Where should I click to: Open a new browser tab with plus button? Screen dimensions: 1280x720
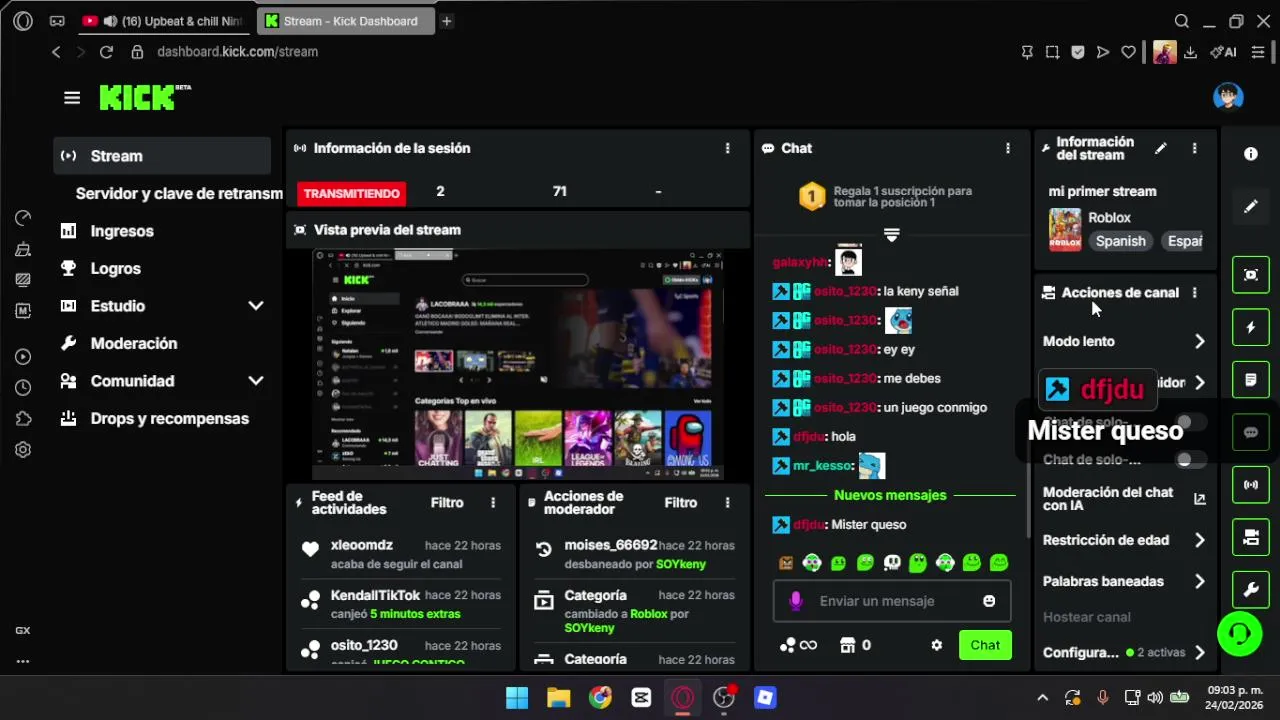pos(447,21)
